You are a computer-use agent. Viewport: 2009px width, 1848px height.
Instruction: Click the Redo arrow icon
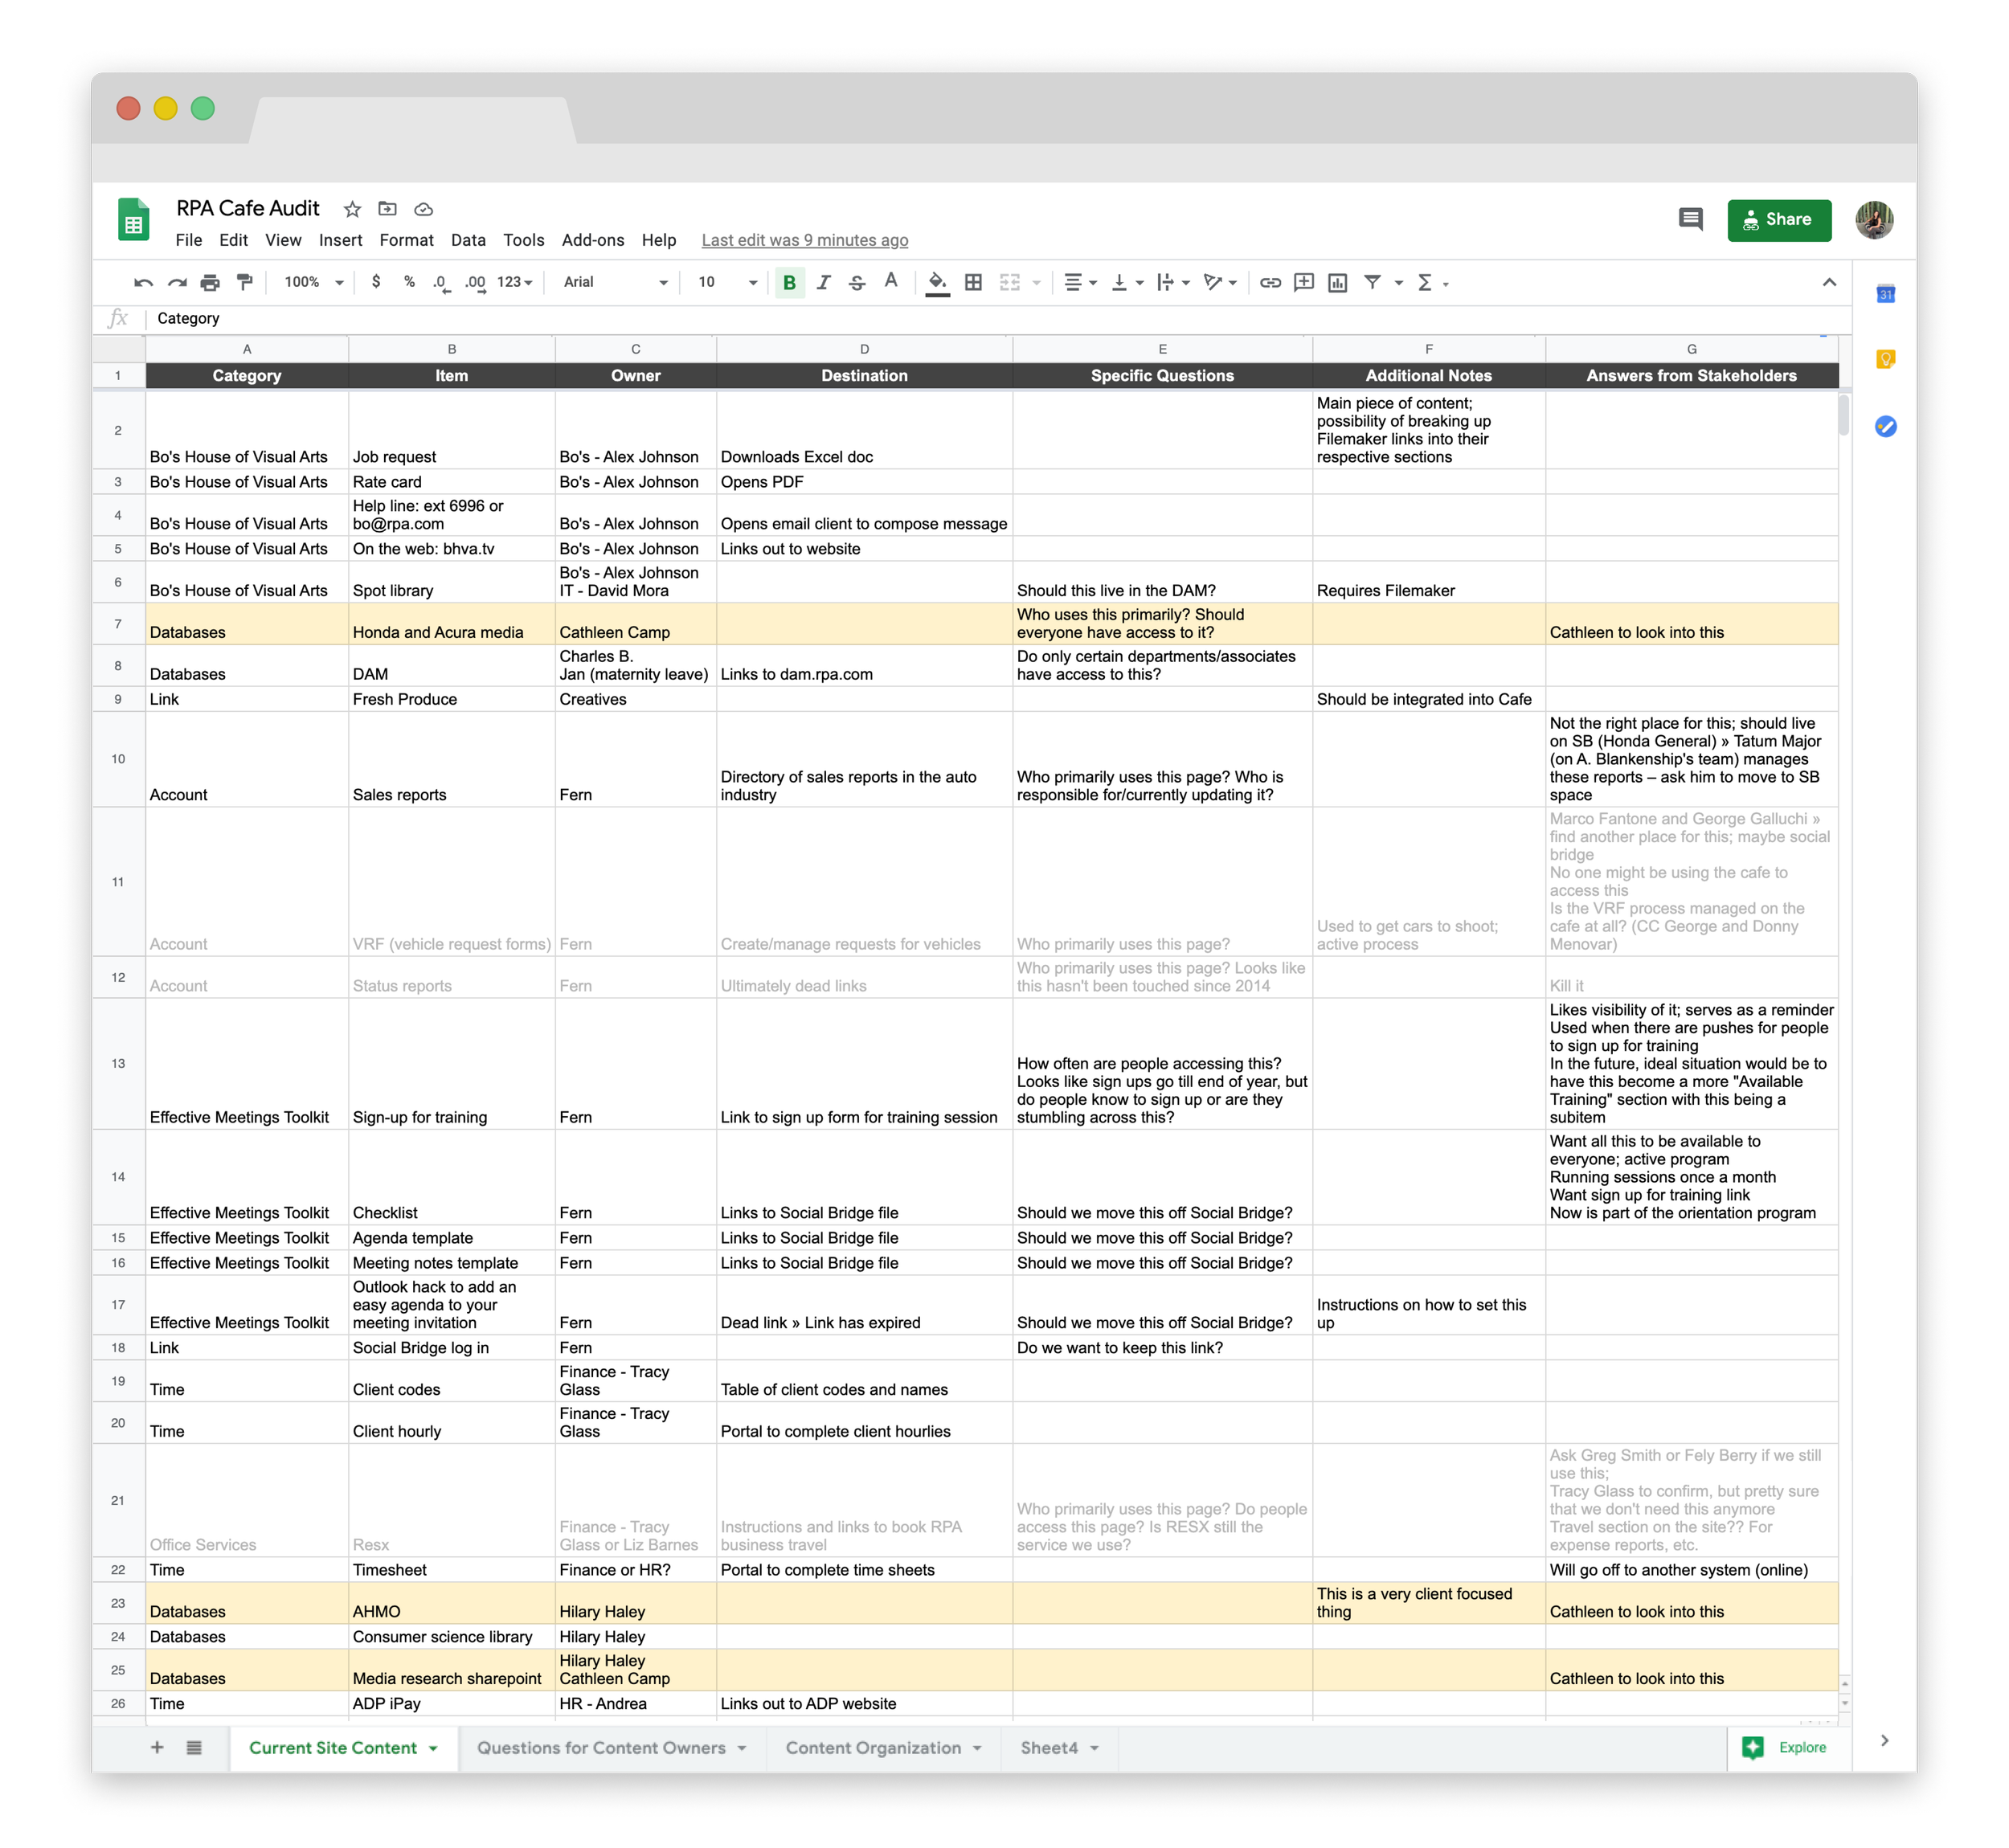pos(177,283)
